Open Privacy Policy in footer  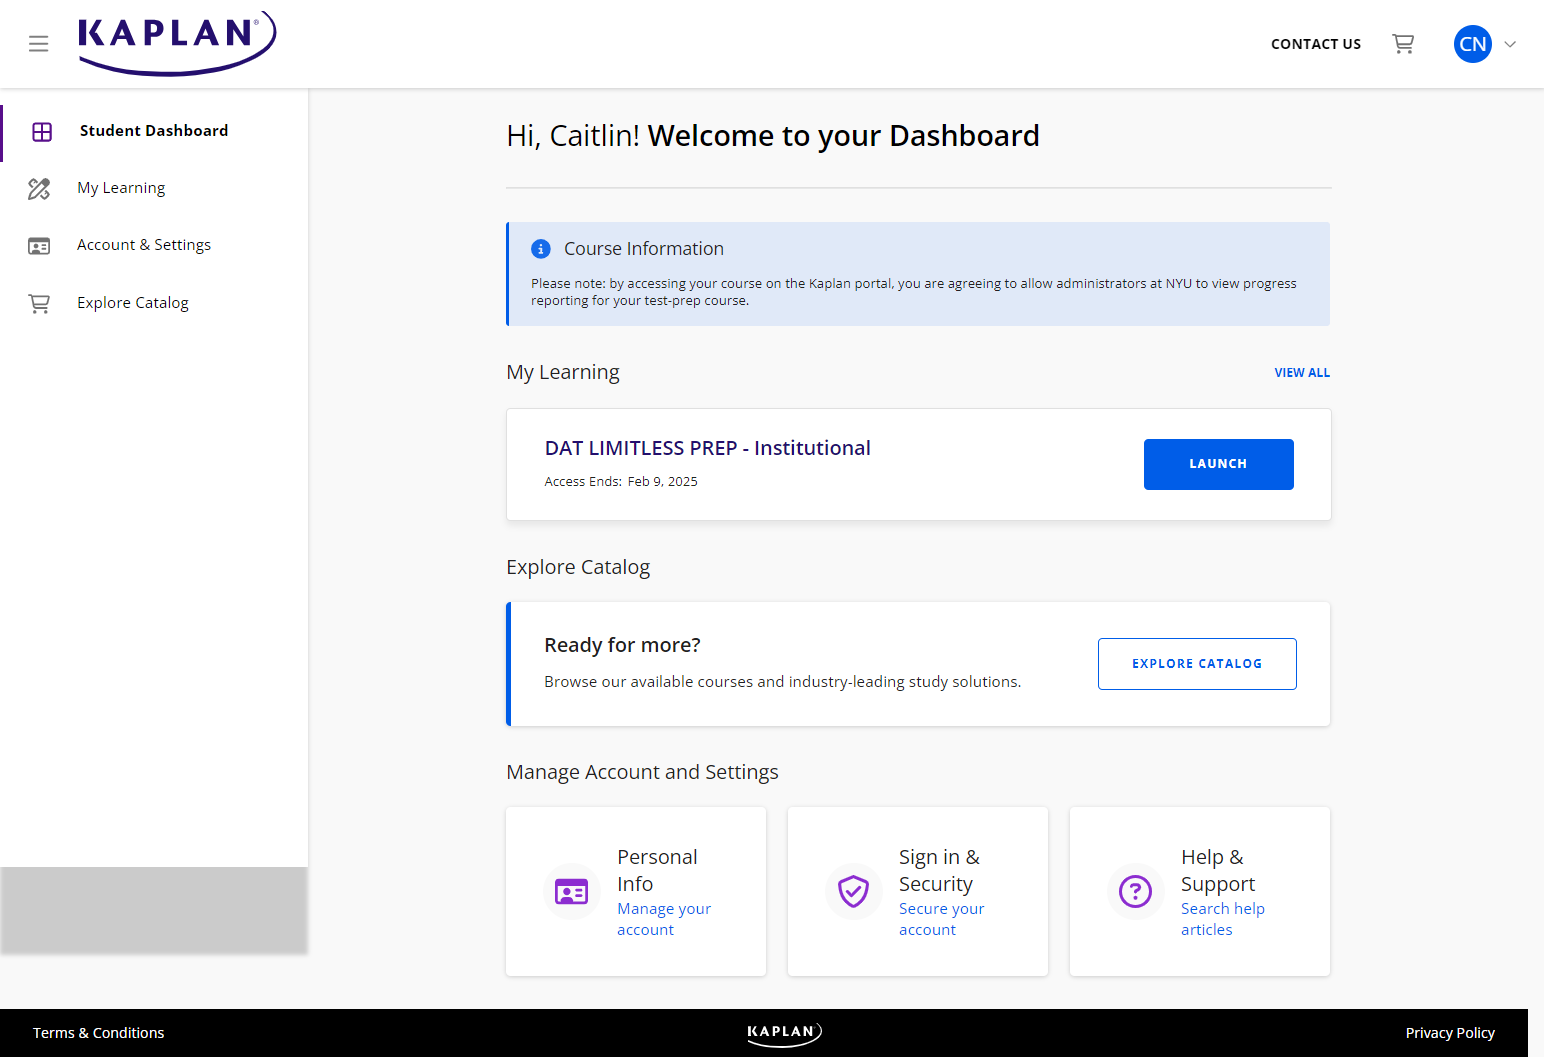pos(1450,1033)
